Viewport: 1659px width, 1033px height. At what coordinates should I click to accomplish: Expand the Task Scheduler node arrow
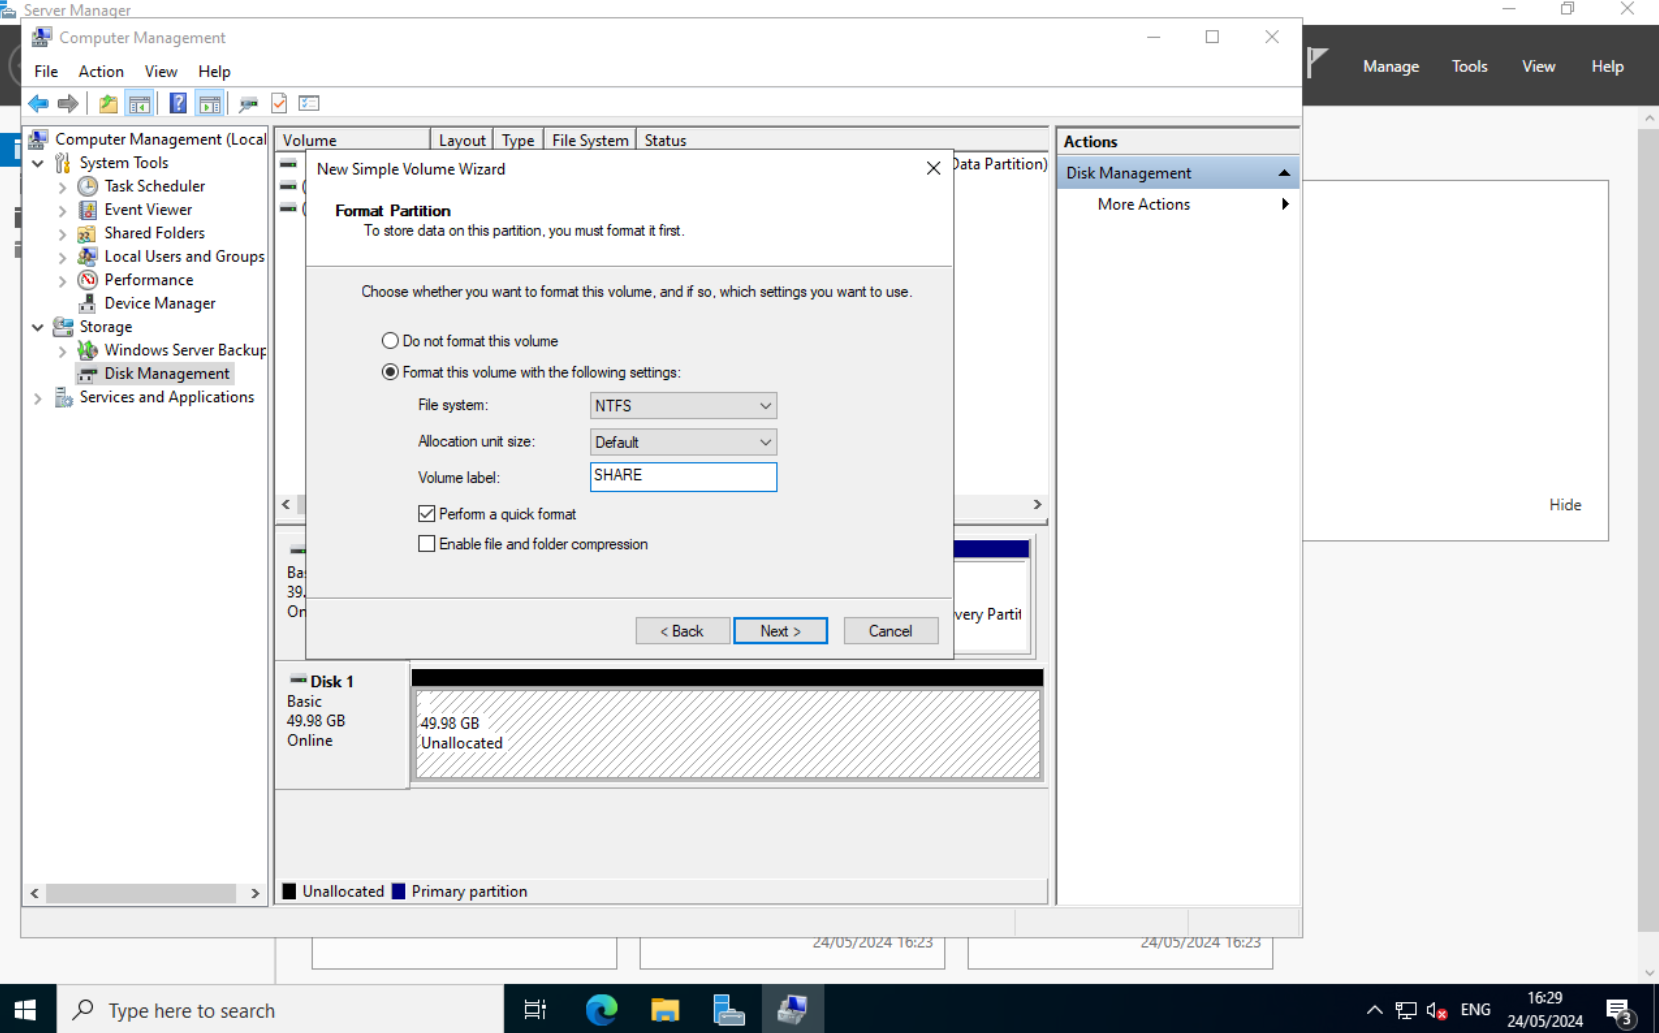(62, 187)
